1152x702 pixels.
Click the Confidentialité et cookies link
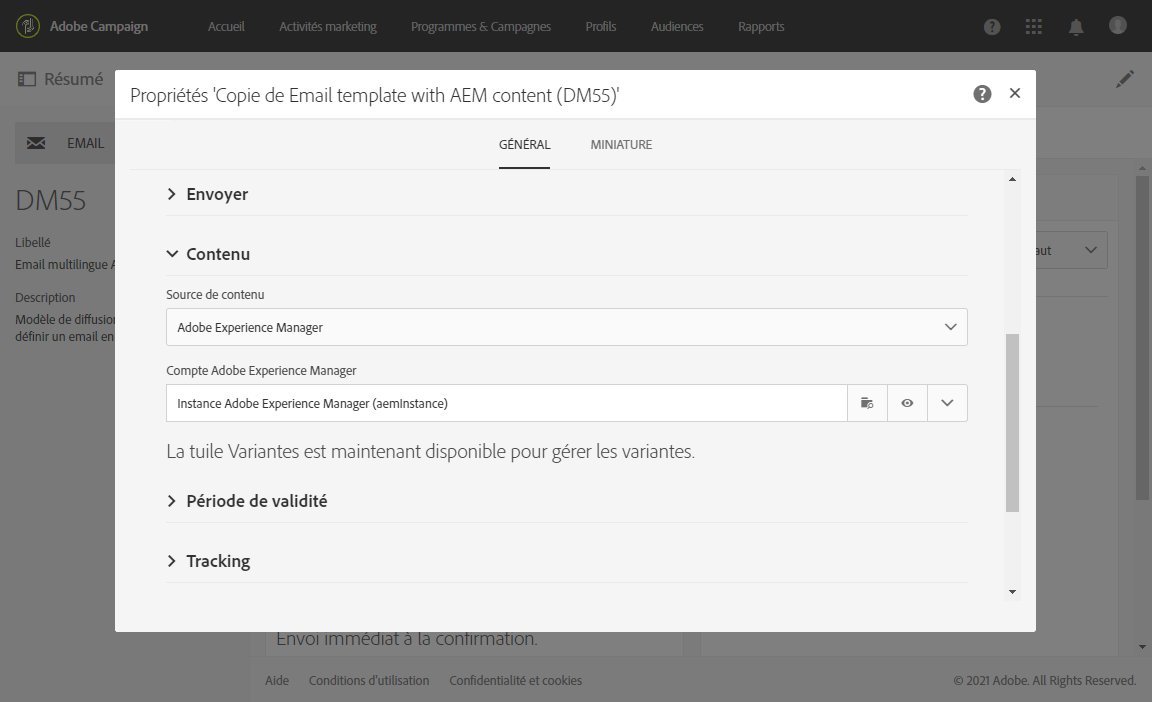(516, 681)
